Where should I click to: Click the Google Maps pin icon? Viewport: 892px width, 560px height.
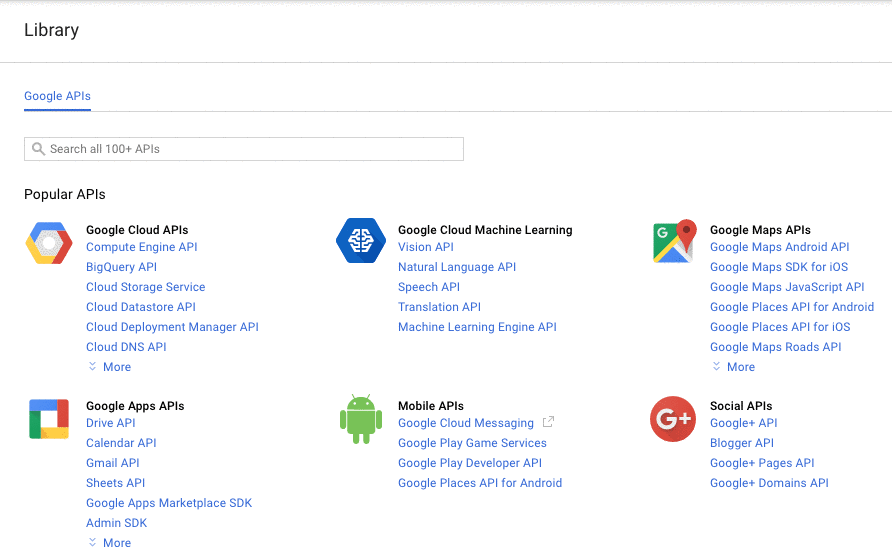(x=675, y=241)
